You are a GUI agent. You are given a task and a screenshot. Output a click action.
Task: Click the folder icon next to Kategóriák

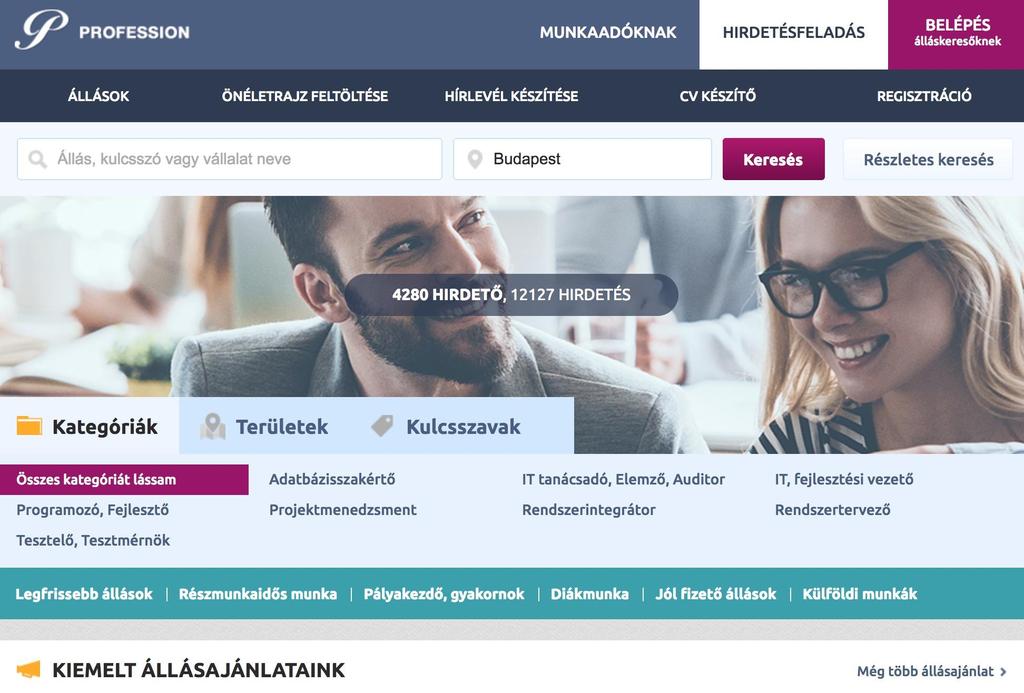[29, 426]
